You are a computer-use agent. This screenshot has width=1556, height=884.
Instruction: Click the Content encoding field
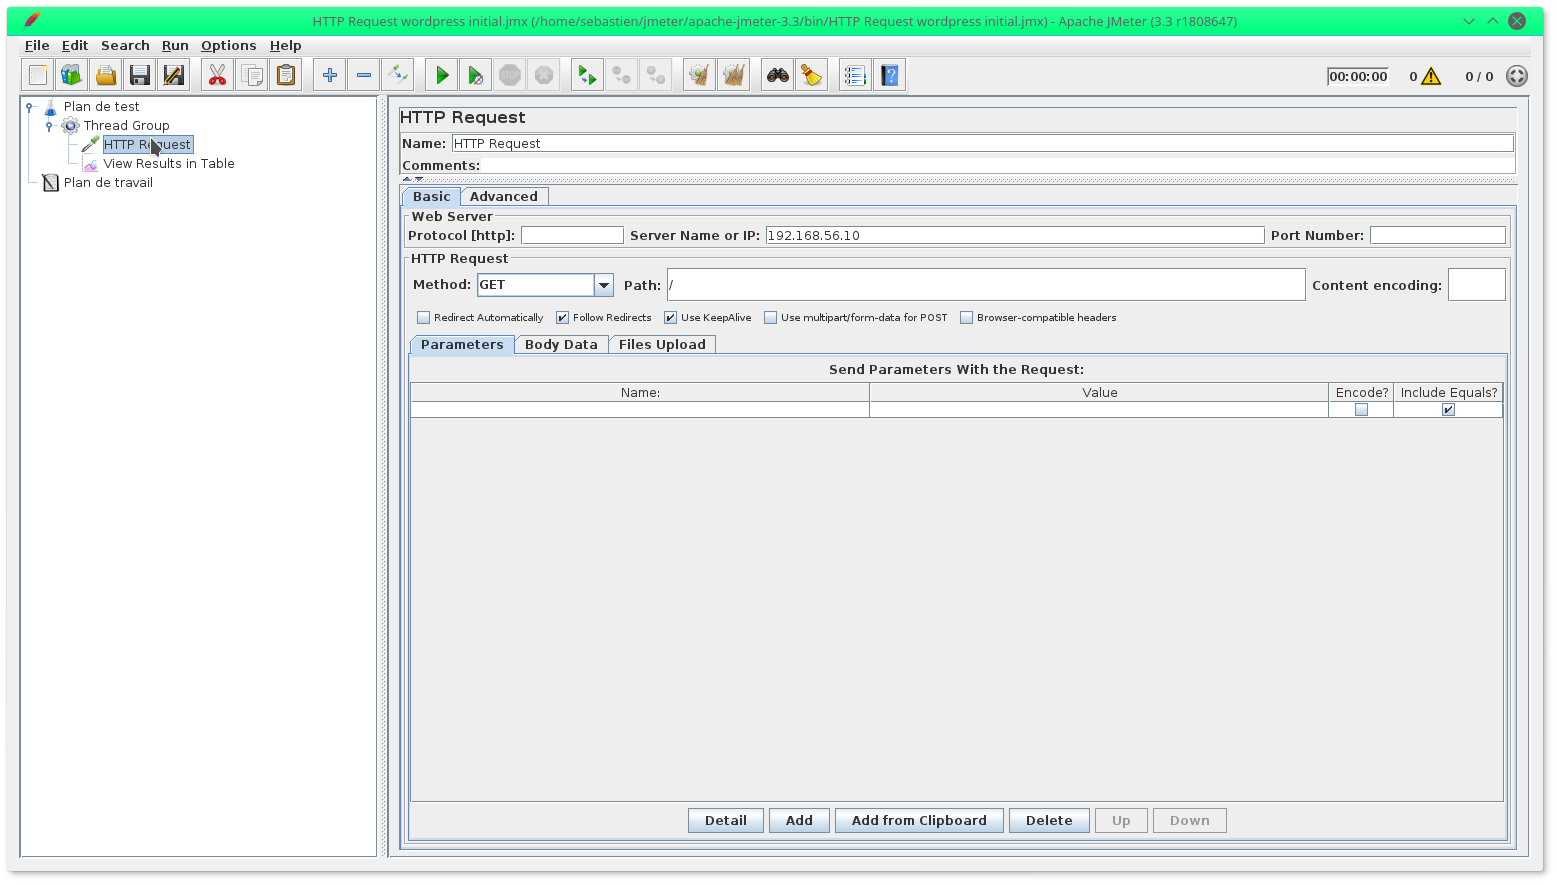click(1476, 285)
